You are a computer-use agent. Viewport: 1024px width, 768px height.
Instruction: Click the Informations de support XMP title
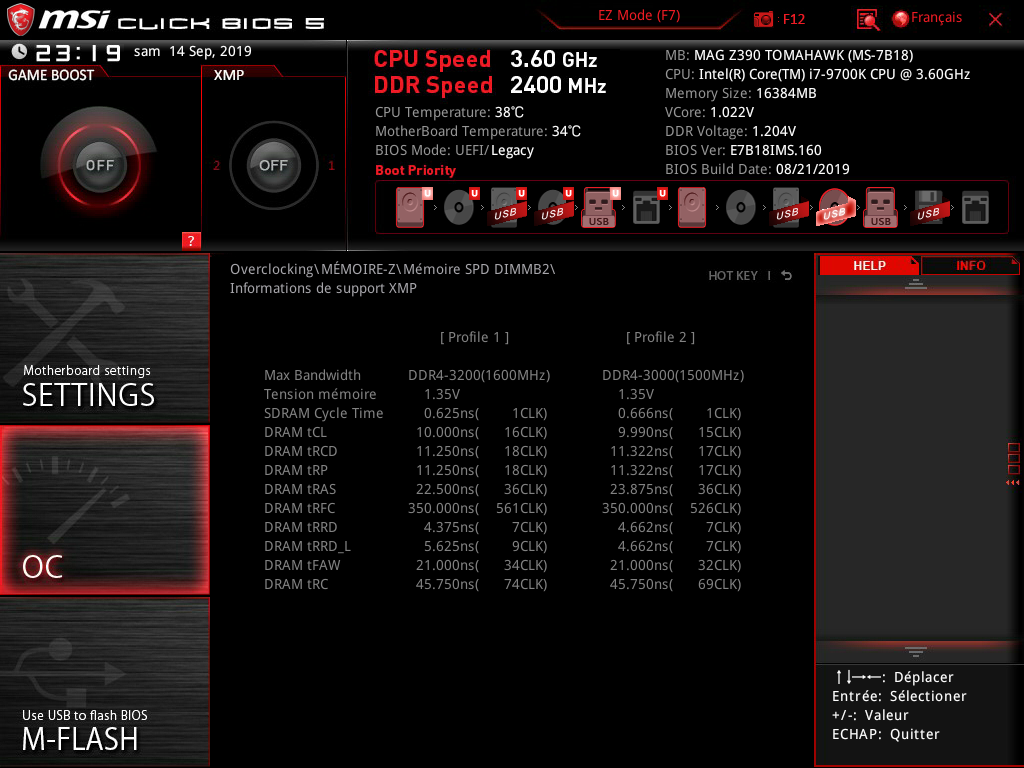[323, 288]
